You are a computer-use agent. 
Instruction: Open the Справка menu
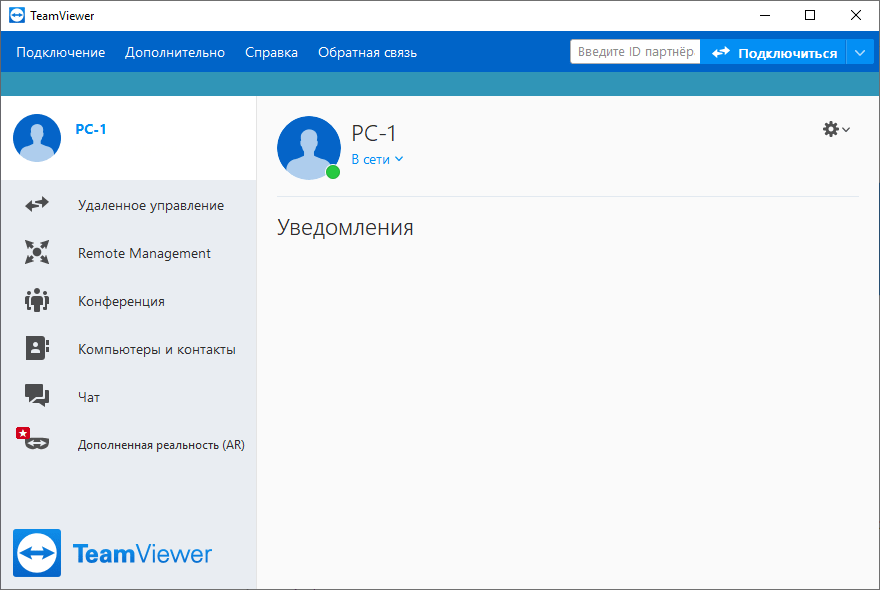point(271,52)
